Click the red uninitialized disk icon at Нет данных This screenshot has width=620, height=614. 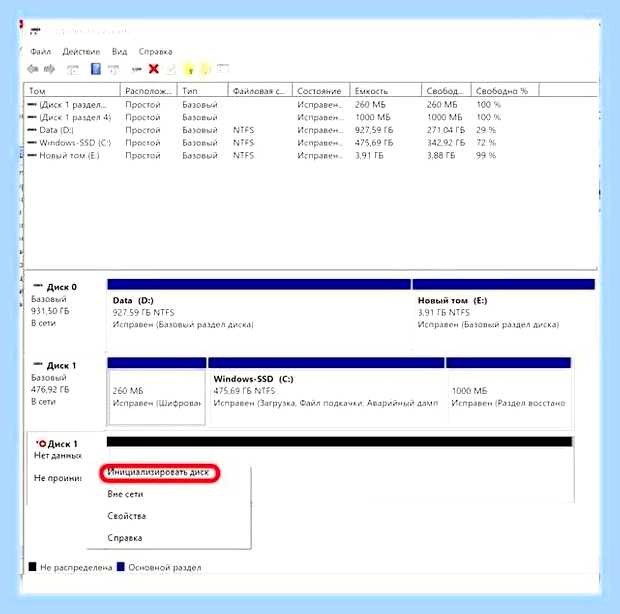(x=41, y=444)
